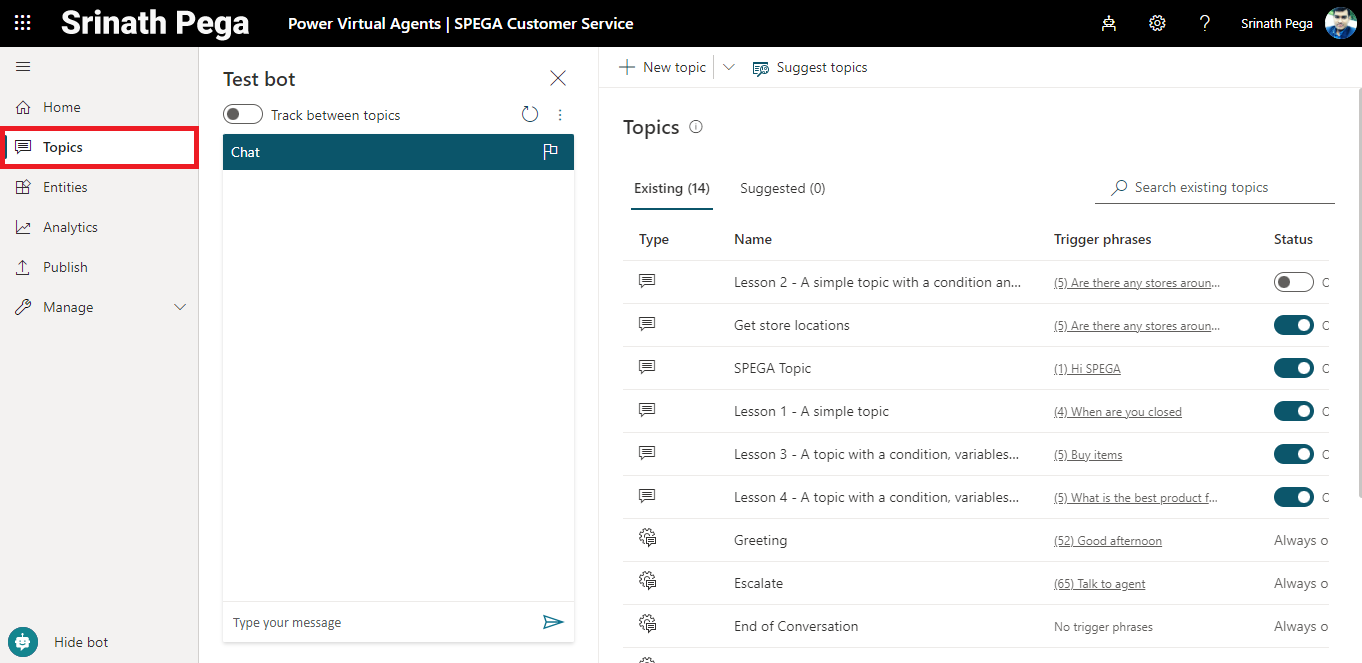This screenshot has width=1362, height=663.
Task: Disable the SPEGA Topic status toggle
Action: [x=1293, y=368]
